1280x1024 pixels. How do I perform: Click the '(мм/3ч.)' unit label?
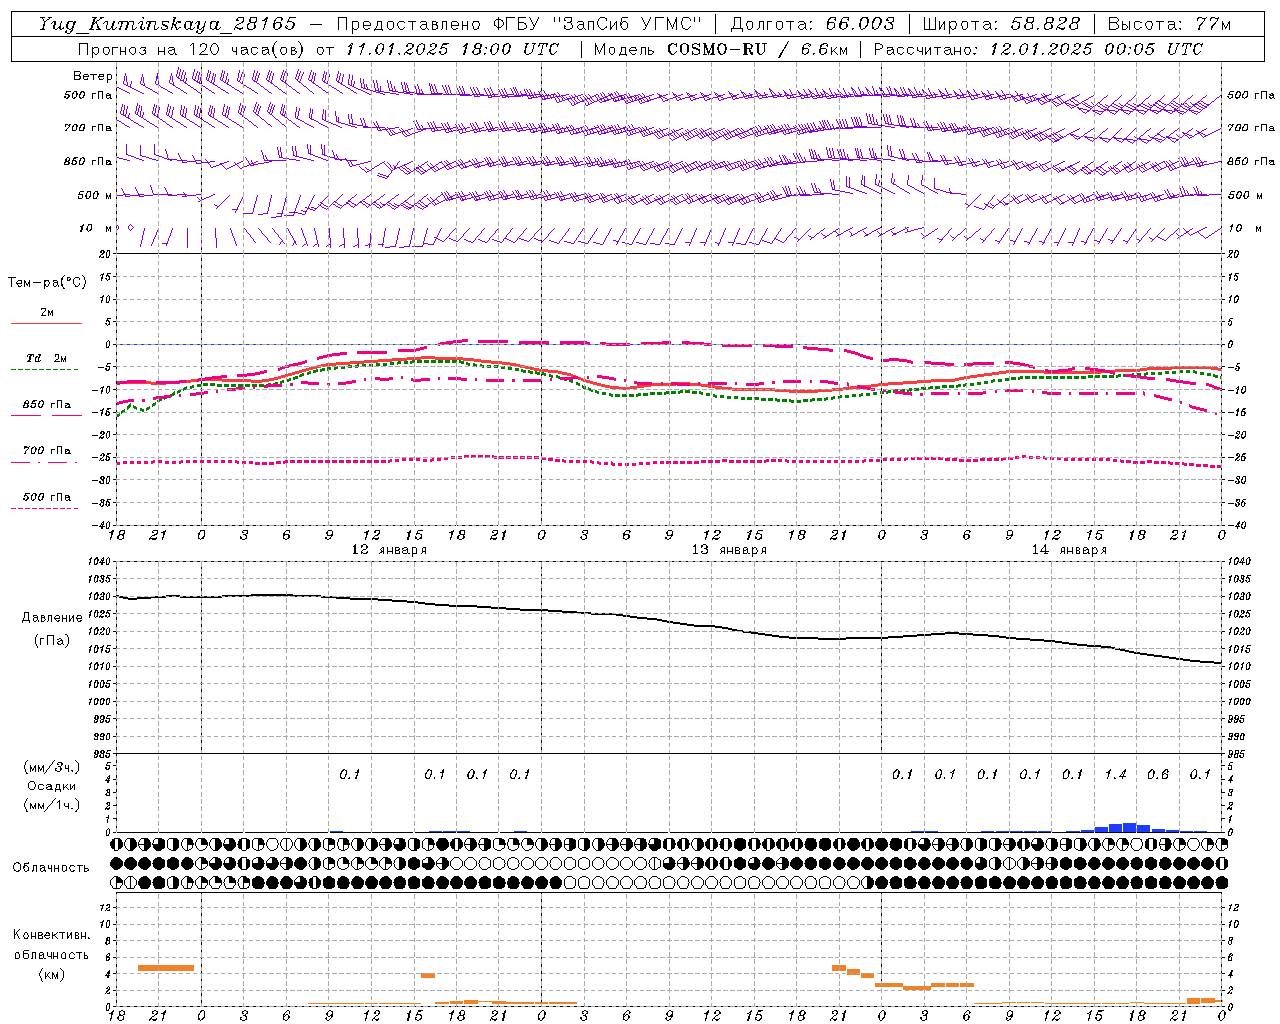pos(51,767)
